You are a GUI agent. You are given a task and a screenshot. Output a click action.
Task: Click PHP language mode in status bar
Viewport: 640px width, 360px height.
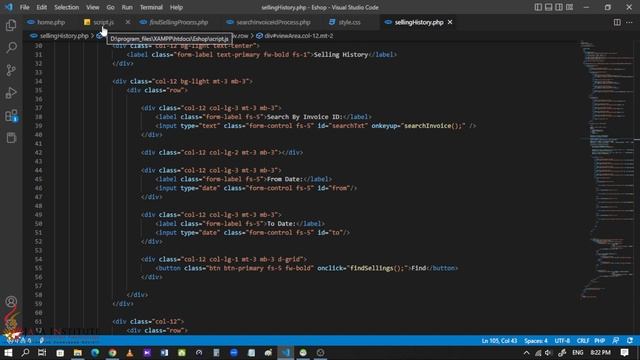click(600, 340)
